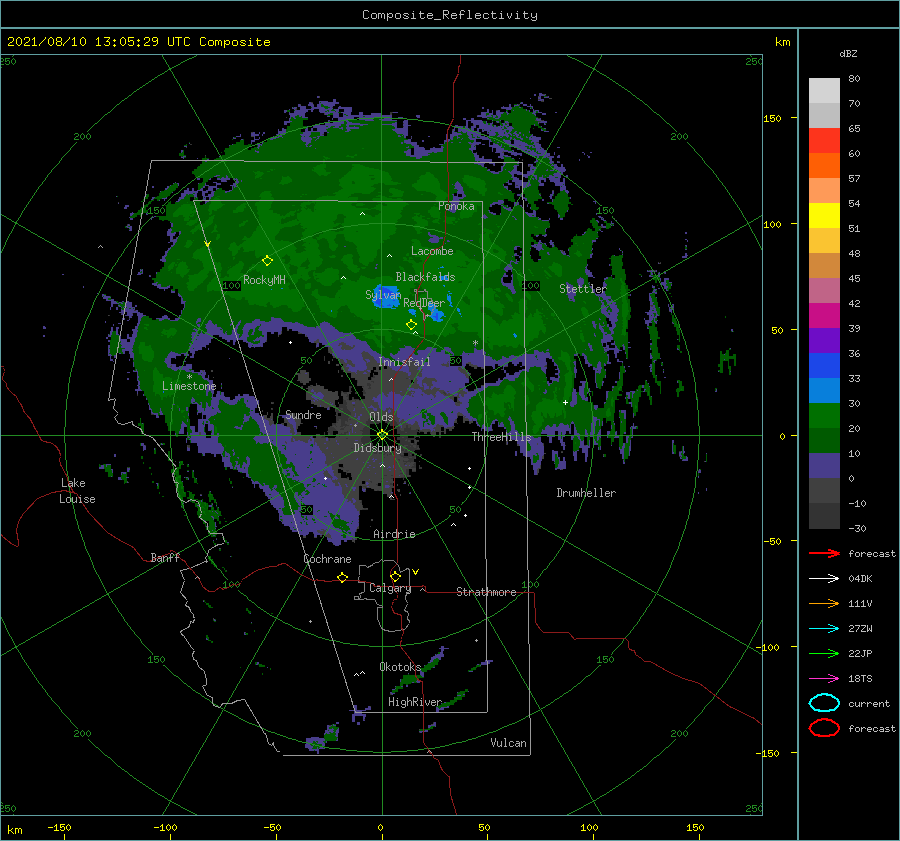Select the Calgary city label
The width and height of the screenshot is (900, 841).
(390, 588)
